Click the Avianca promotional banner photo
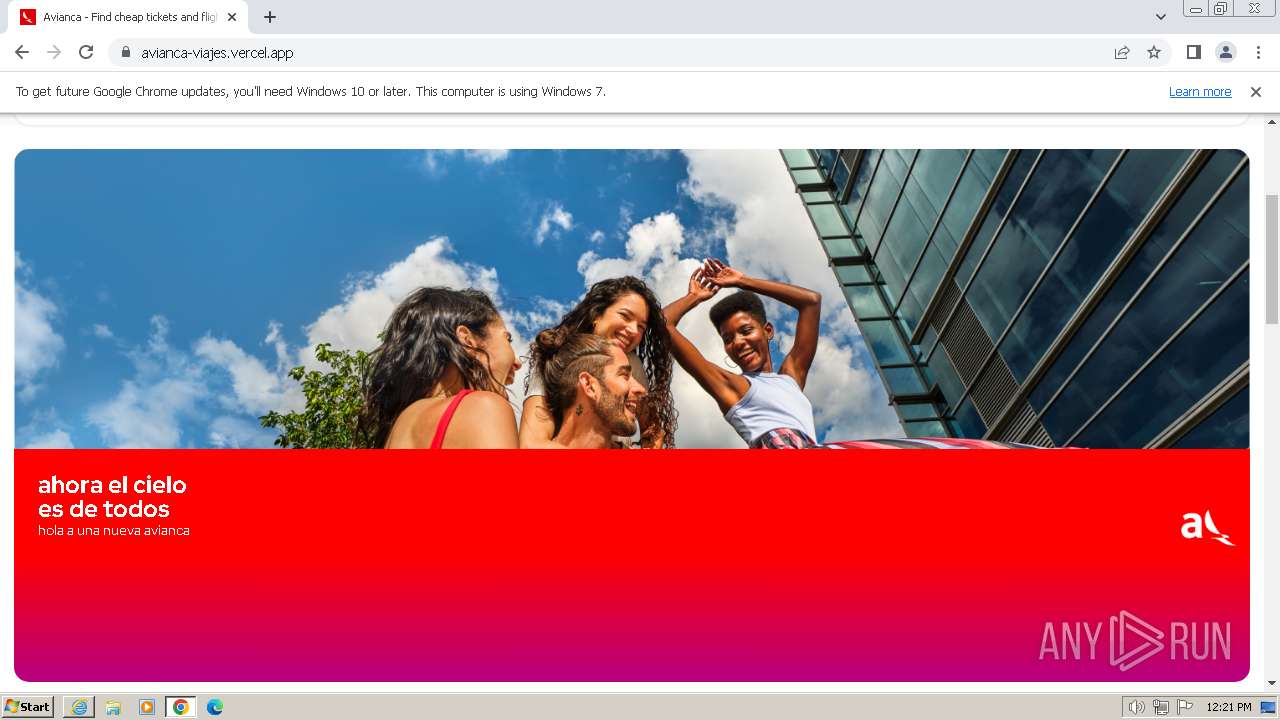 (x=632, y=299)
